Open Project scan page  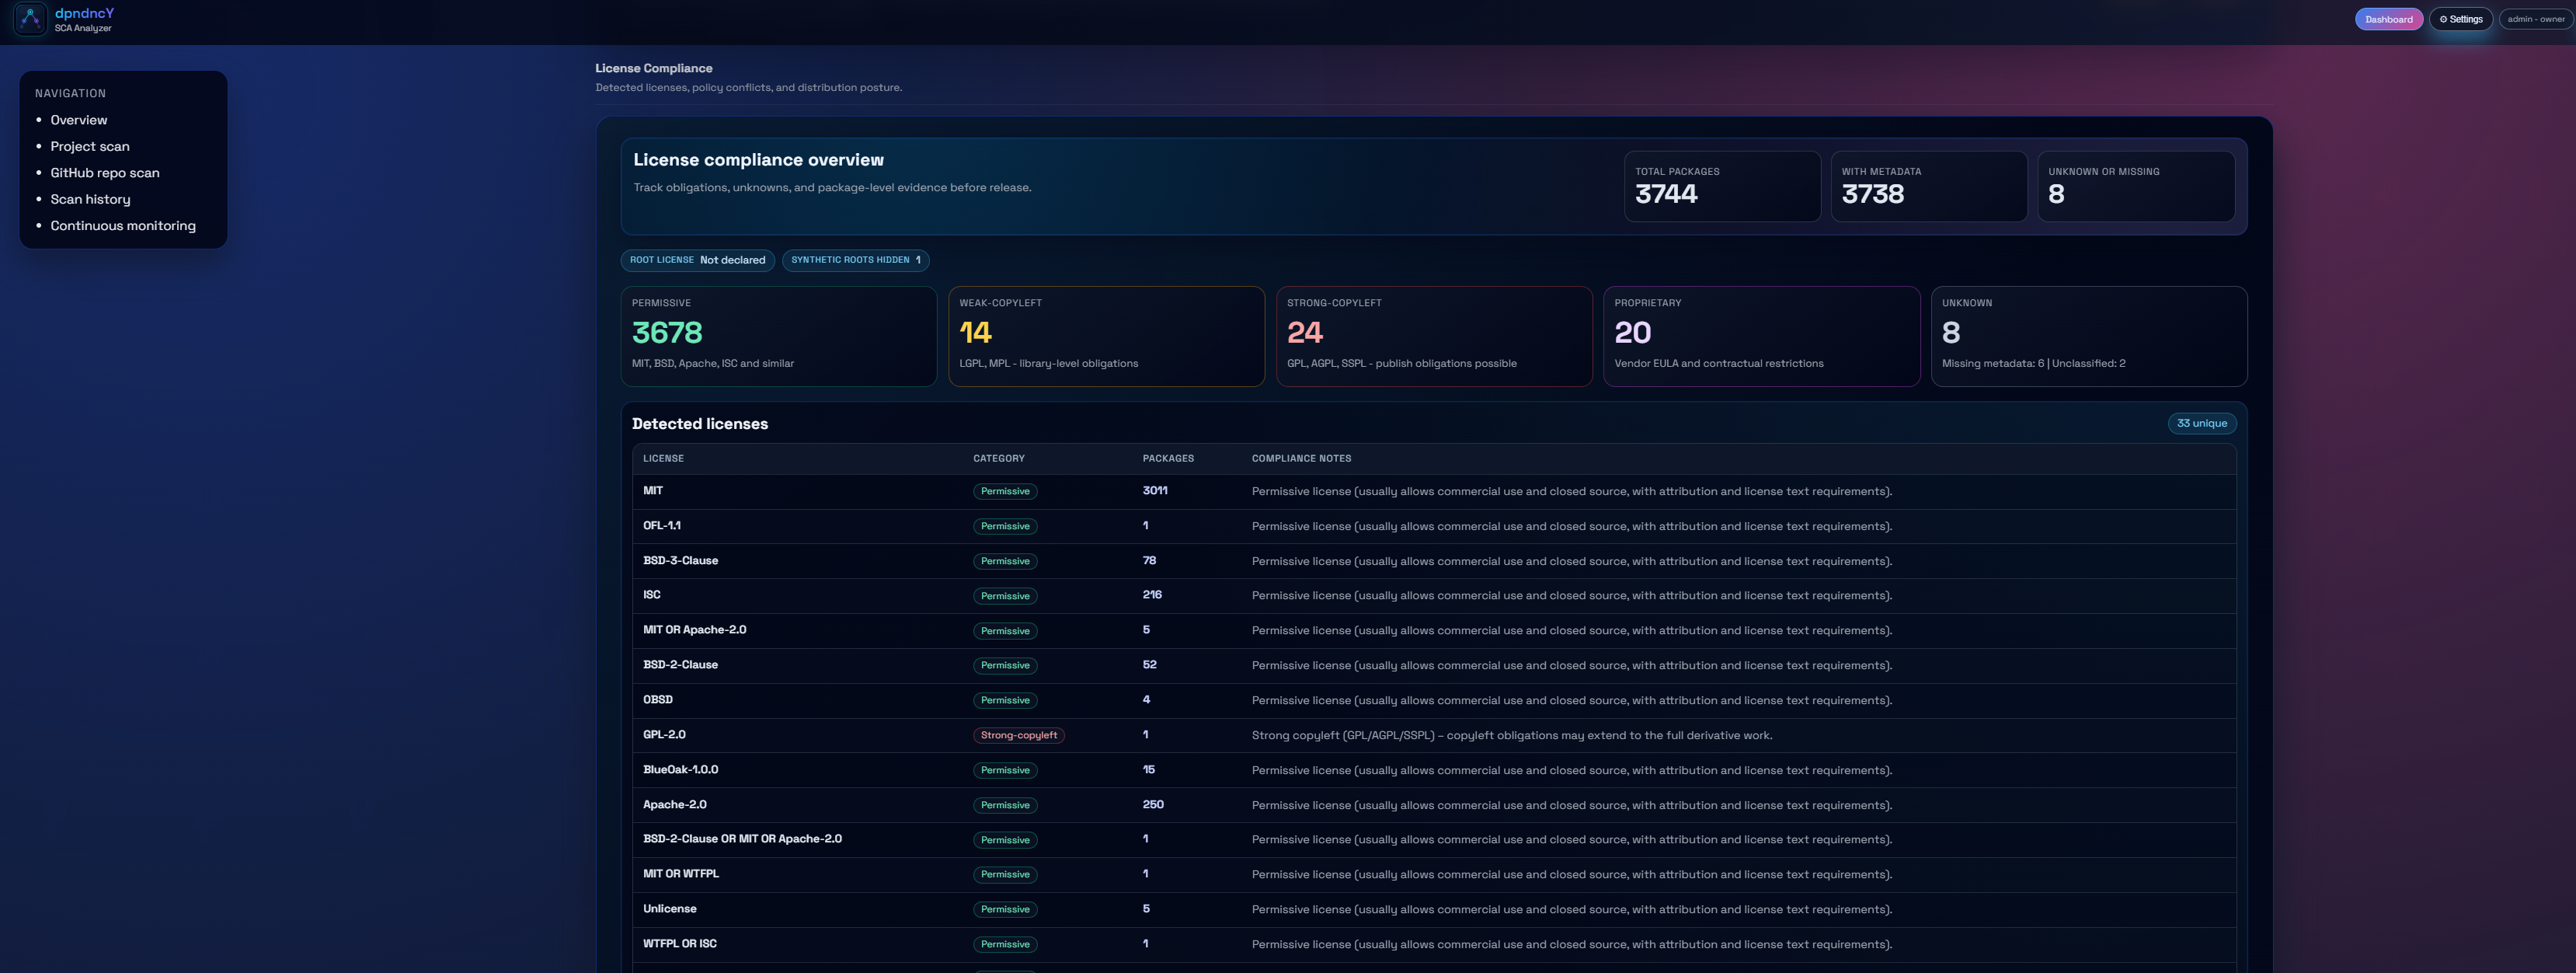[89, 146]
